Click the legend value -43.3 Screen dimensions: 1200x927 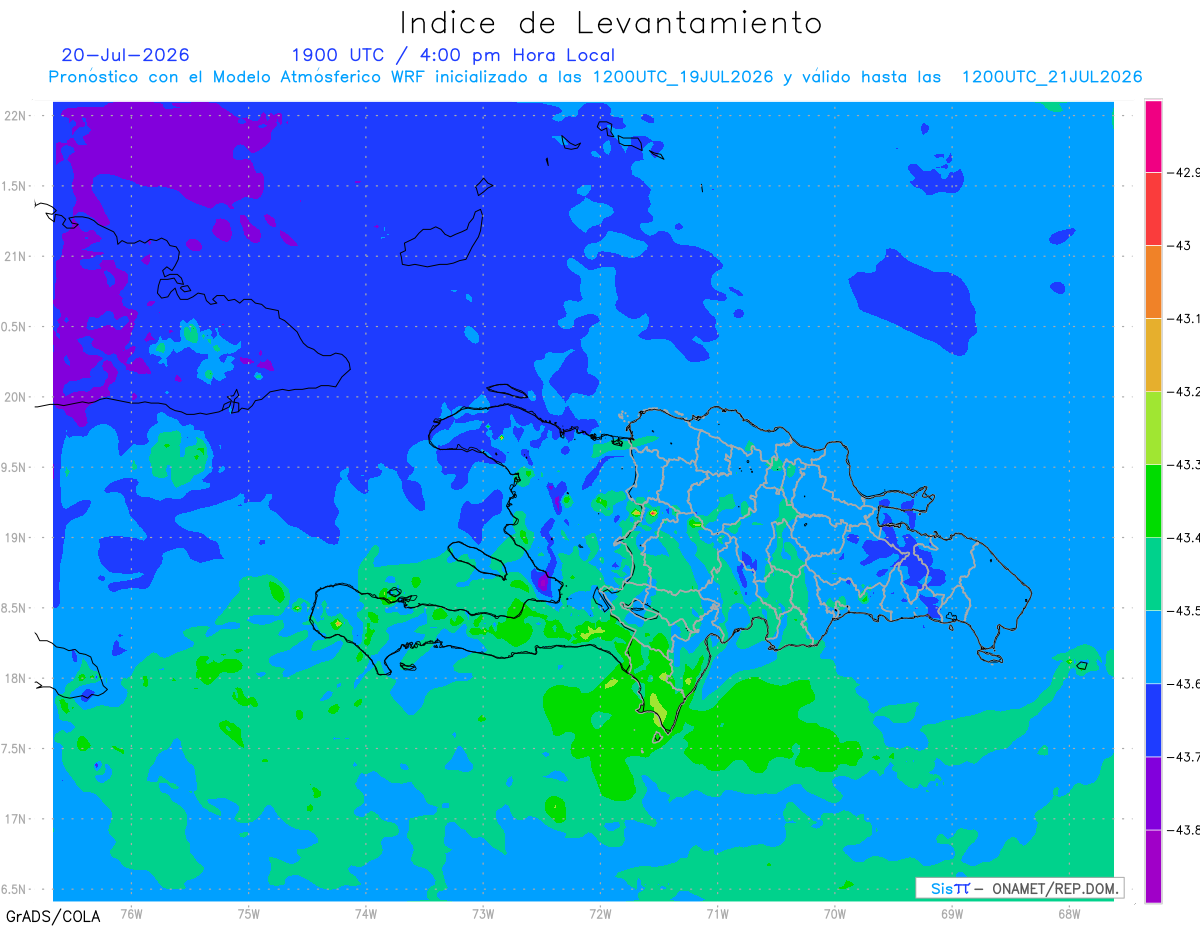(x=1183, y=464)
